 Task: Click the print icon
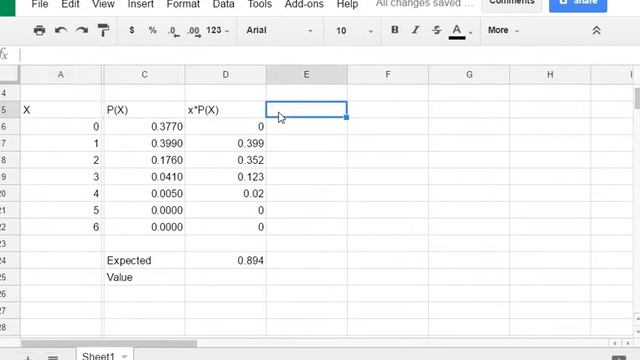coord(39,31)
